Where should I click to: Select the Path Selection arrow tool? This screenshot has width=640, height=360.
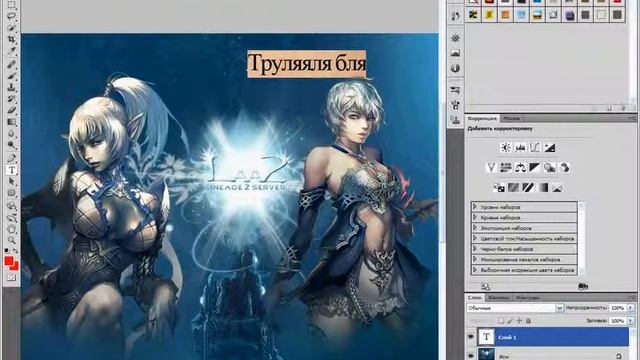(x=11, y=181)
